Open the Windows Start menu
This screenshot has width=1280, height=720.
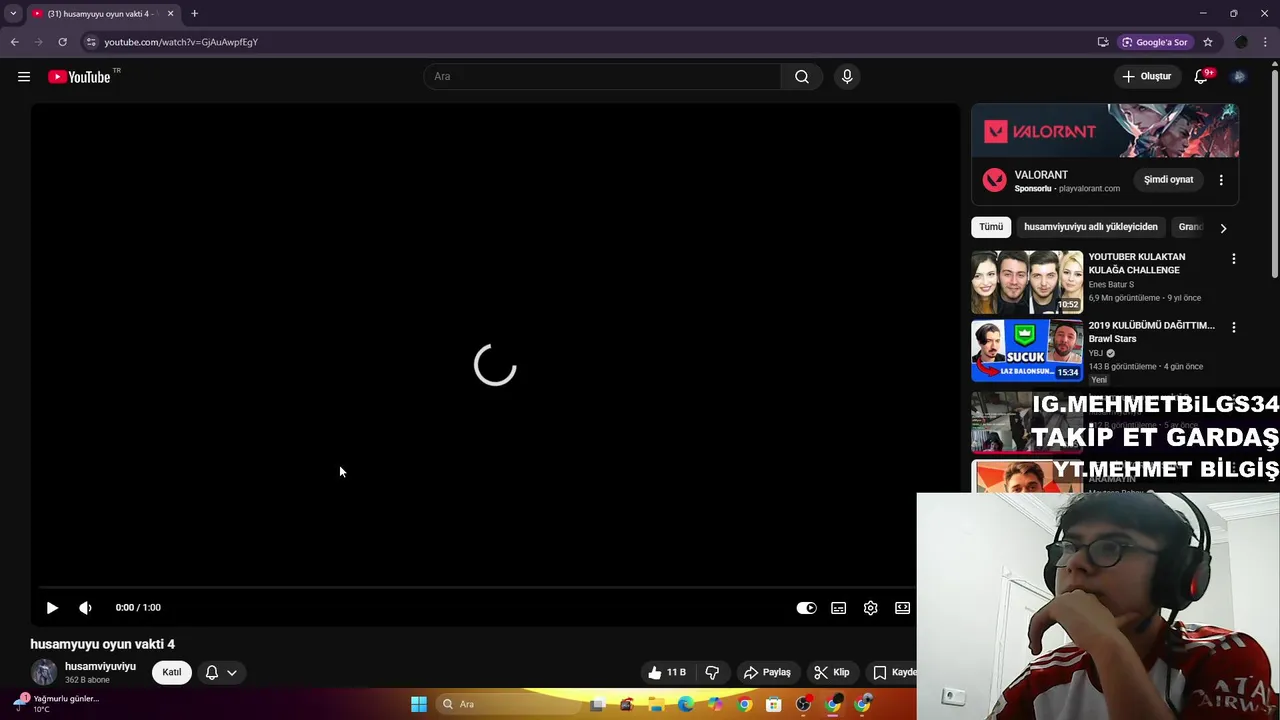[x=419, y=704]
